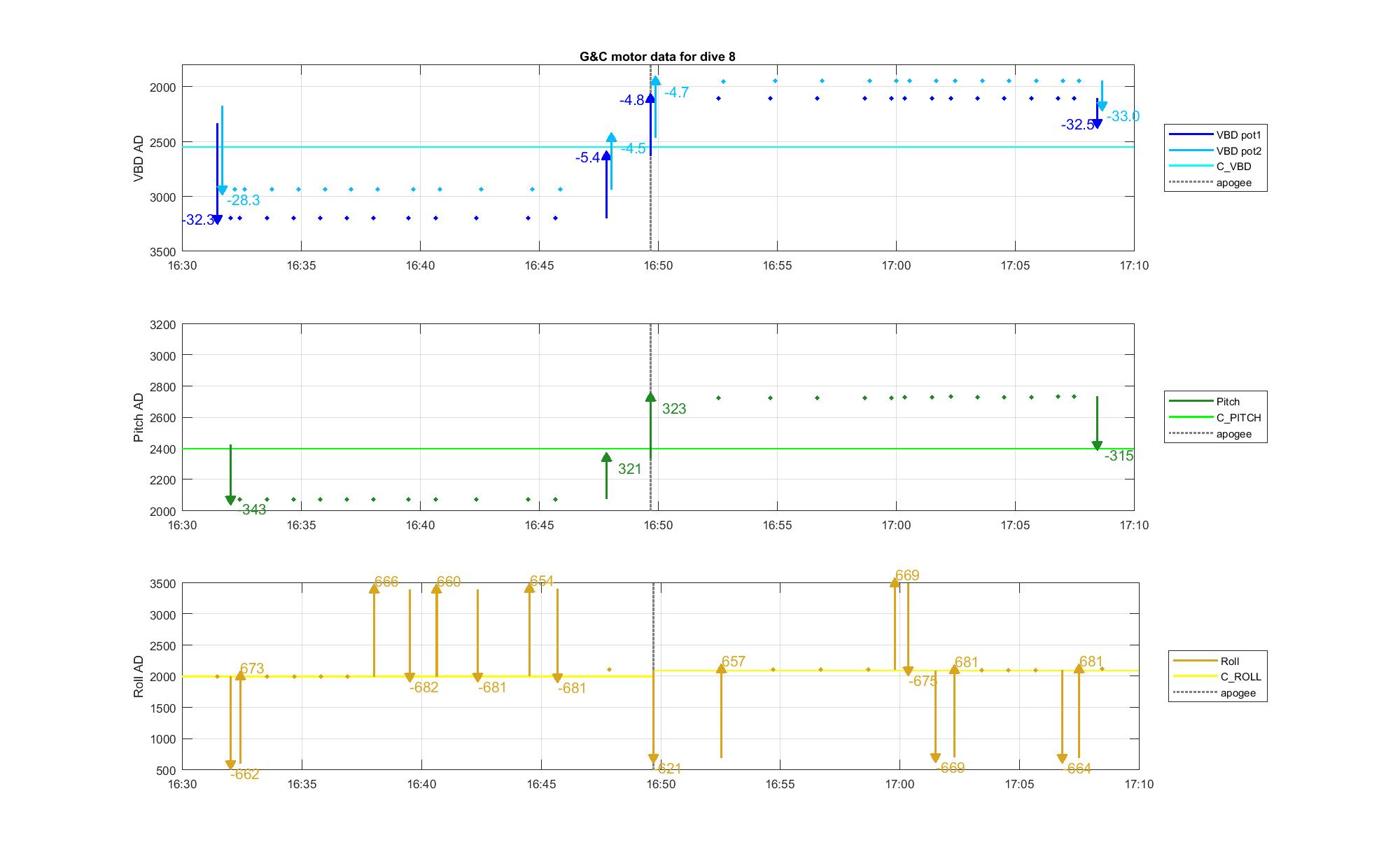Click the '-4.7' VBD annotation
The width and height of the screenshot is (1400, 866).
(x=676, y=93)
